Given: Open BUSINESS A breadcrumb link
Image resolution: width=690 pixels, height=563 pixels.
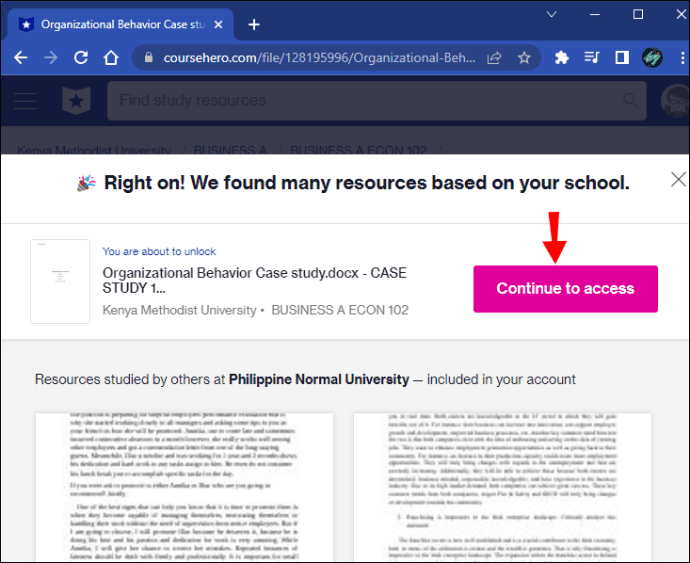Looking at the screenshot, I should 230,150.
